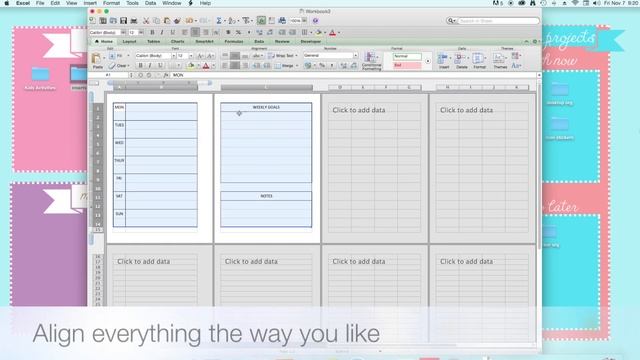Open the File menu in menu bar

[40, 3]
